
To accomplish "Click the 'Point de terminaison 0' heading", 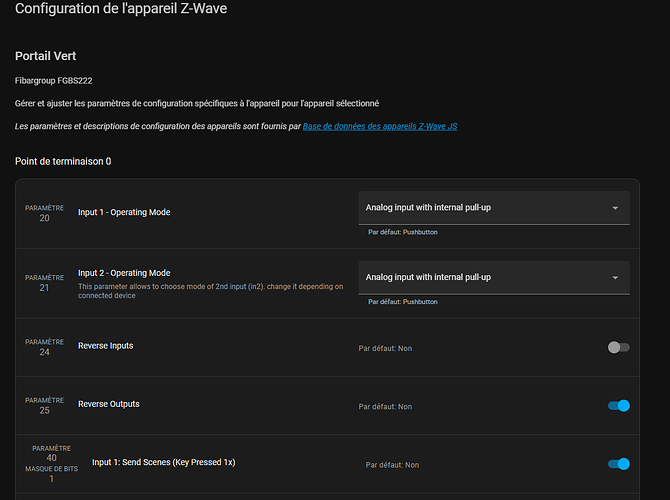I will pos(63,162).
